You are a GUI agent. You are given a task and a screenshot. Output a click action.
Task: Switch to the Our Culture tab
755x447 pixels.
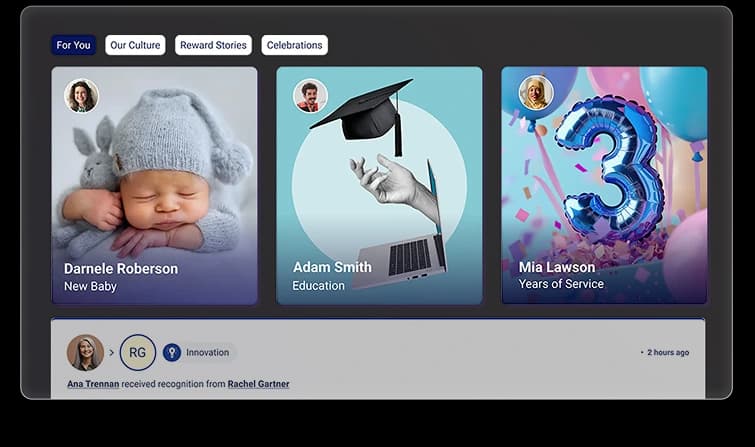[x=135, y=45]
